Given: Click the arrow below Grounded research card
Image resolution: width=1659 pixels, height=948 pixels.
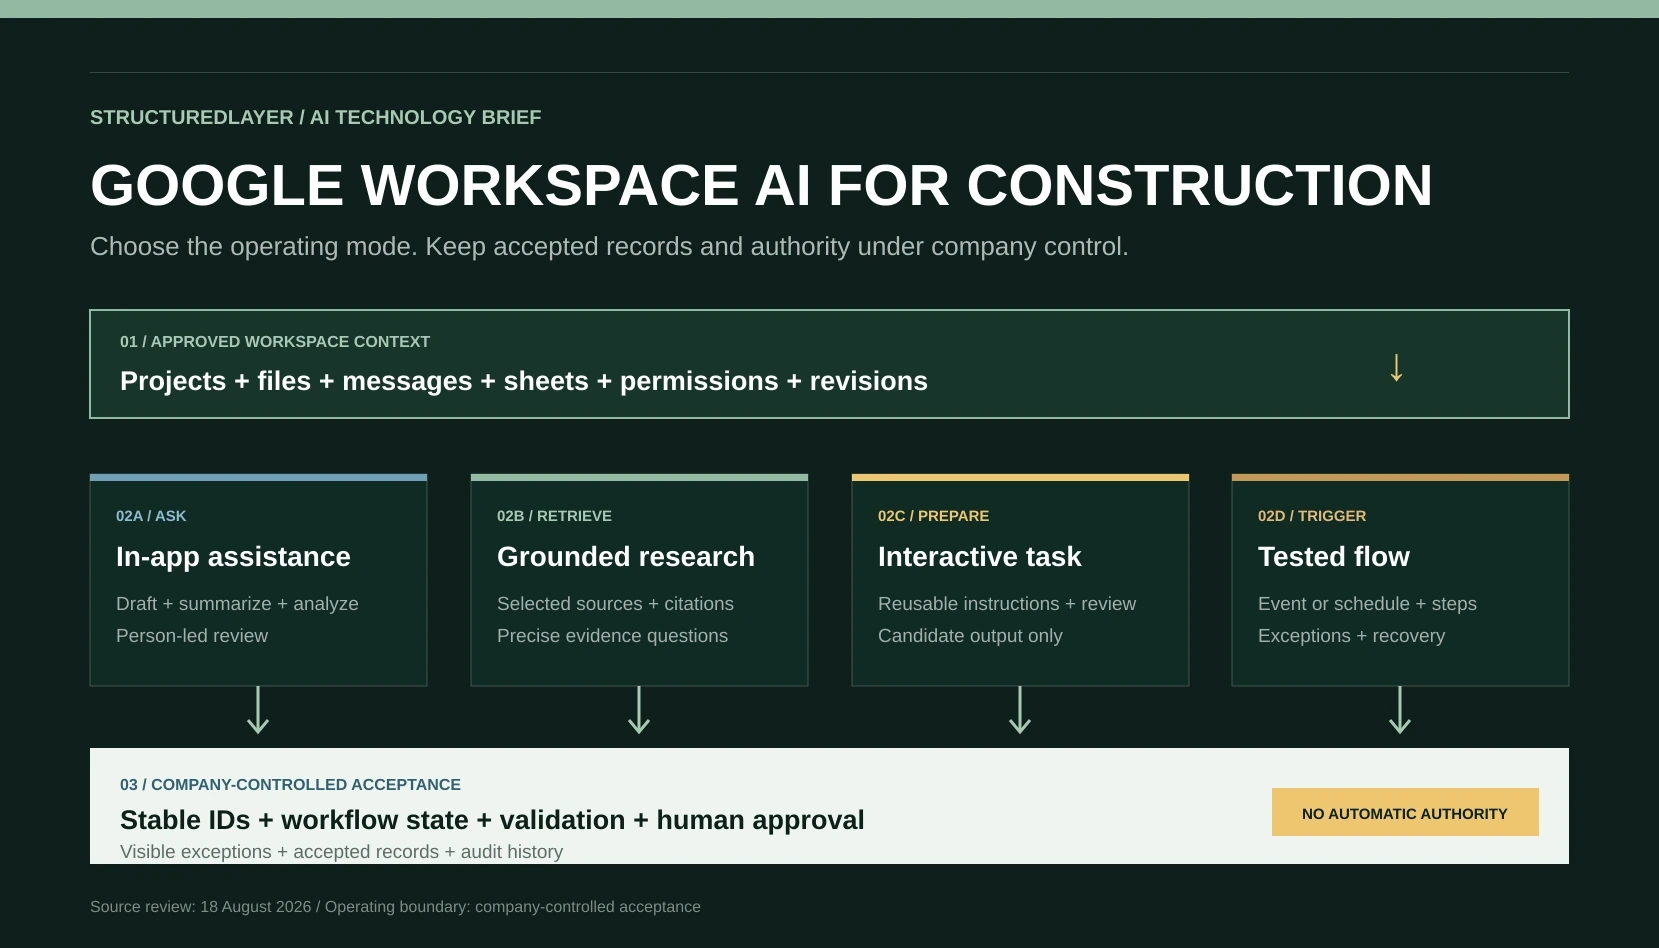Looking at the screenshot, I should tap(639, 710).
